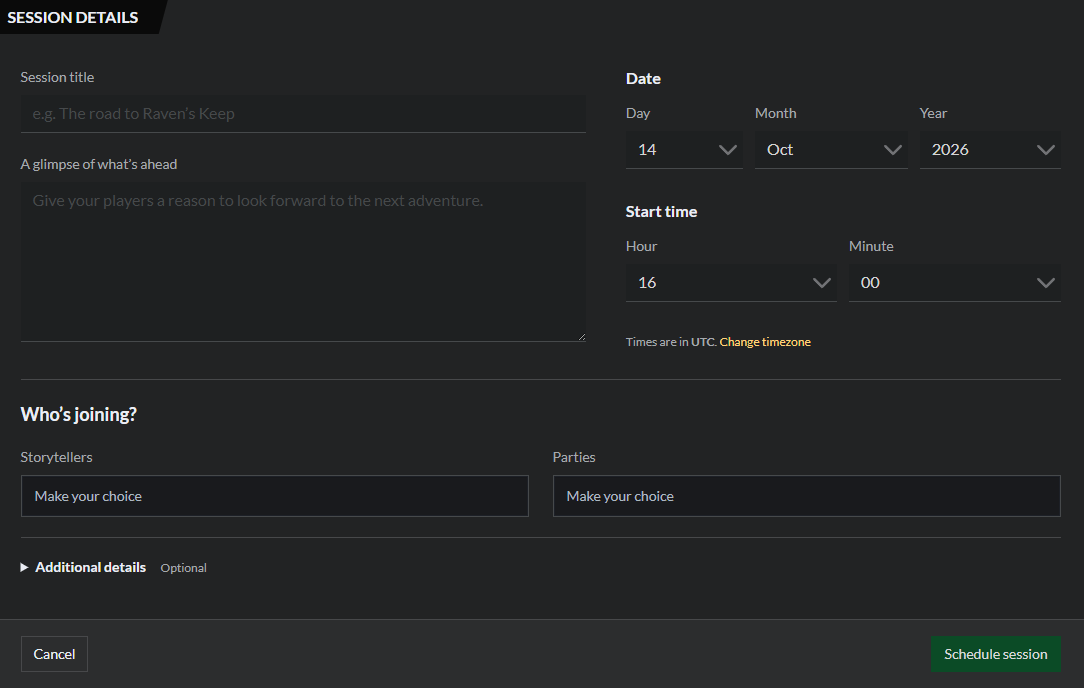Open the Day dropdown showing 14
This screenshot has width=1084, height=688.
(684, 149)
